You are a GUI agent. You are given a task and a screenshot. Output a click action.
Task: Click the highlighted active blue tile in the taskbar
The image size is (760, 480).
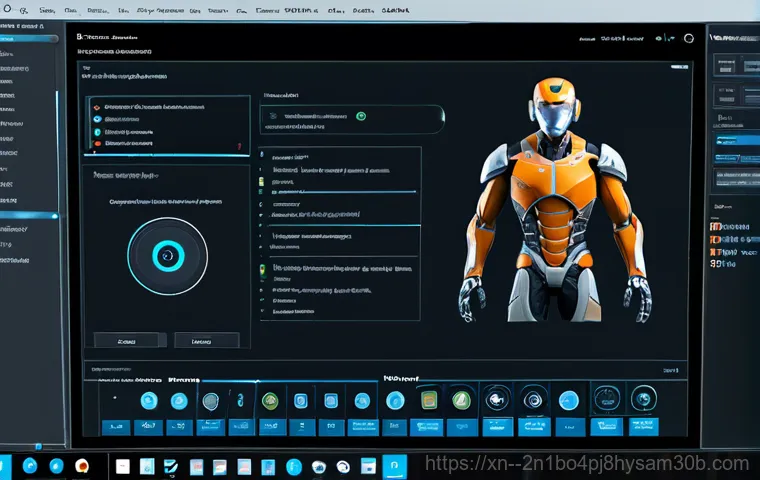click(394, 466)
